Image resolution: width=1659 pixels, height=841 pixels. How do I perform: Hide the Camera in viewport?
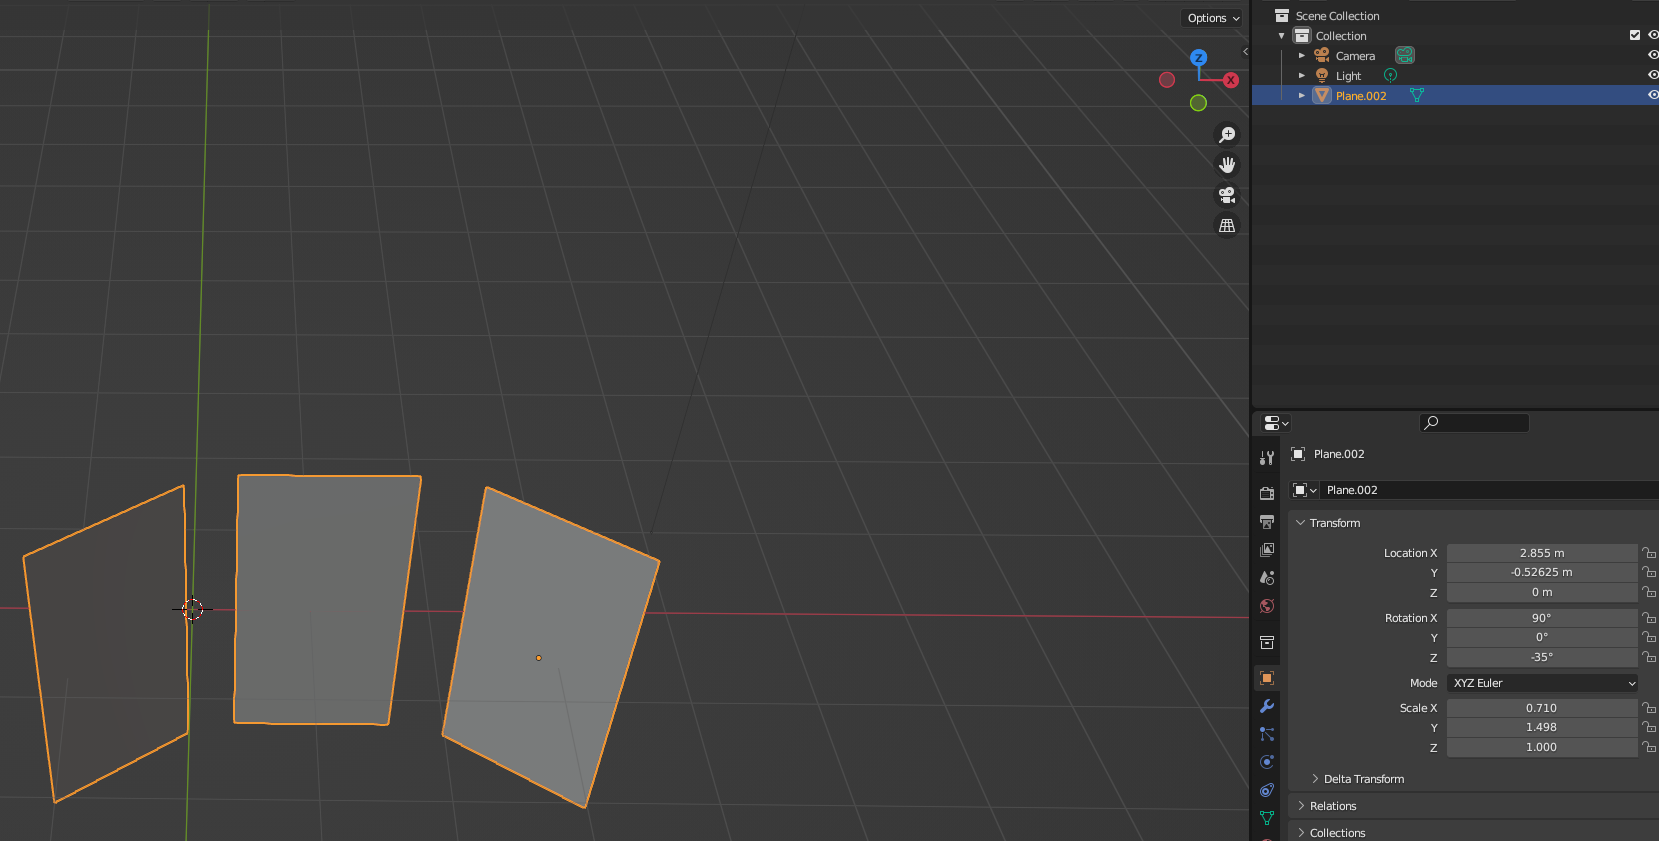click(1653, 55)
